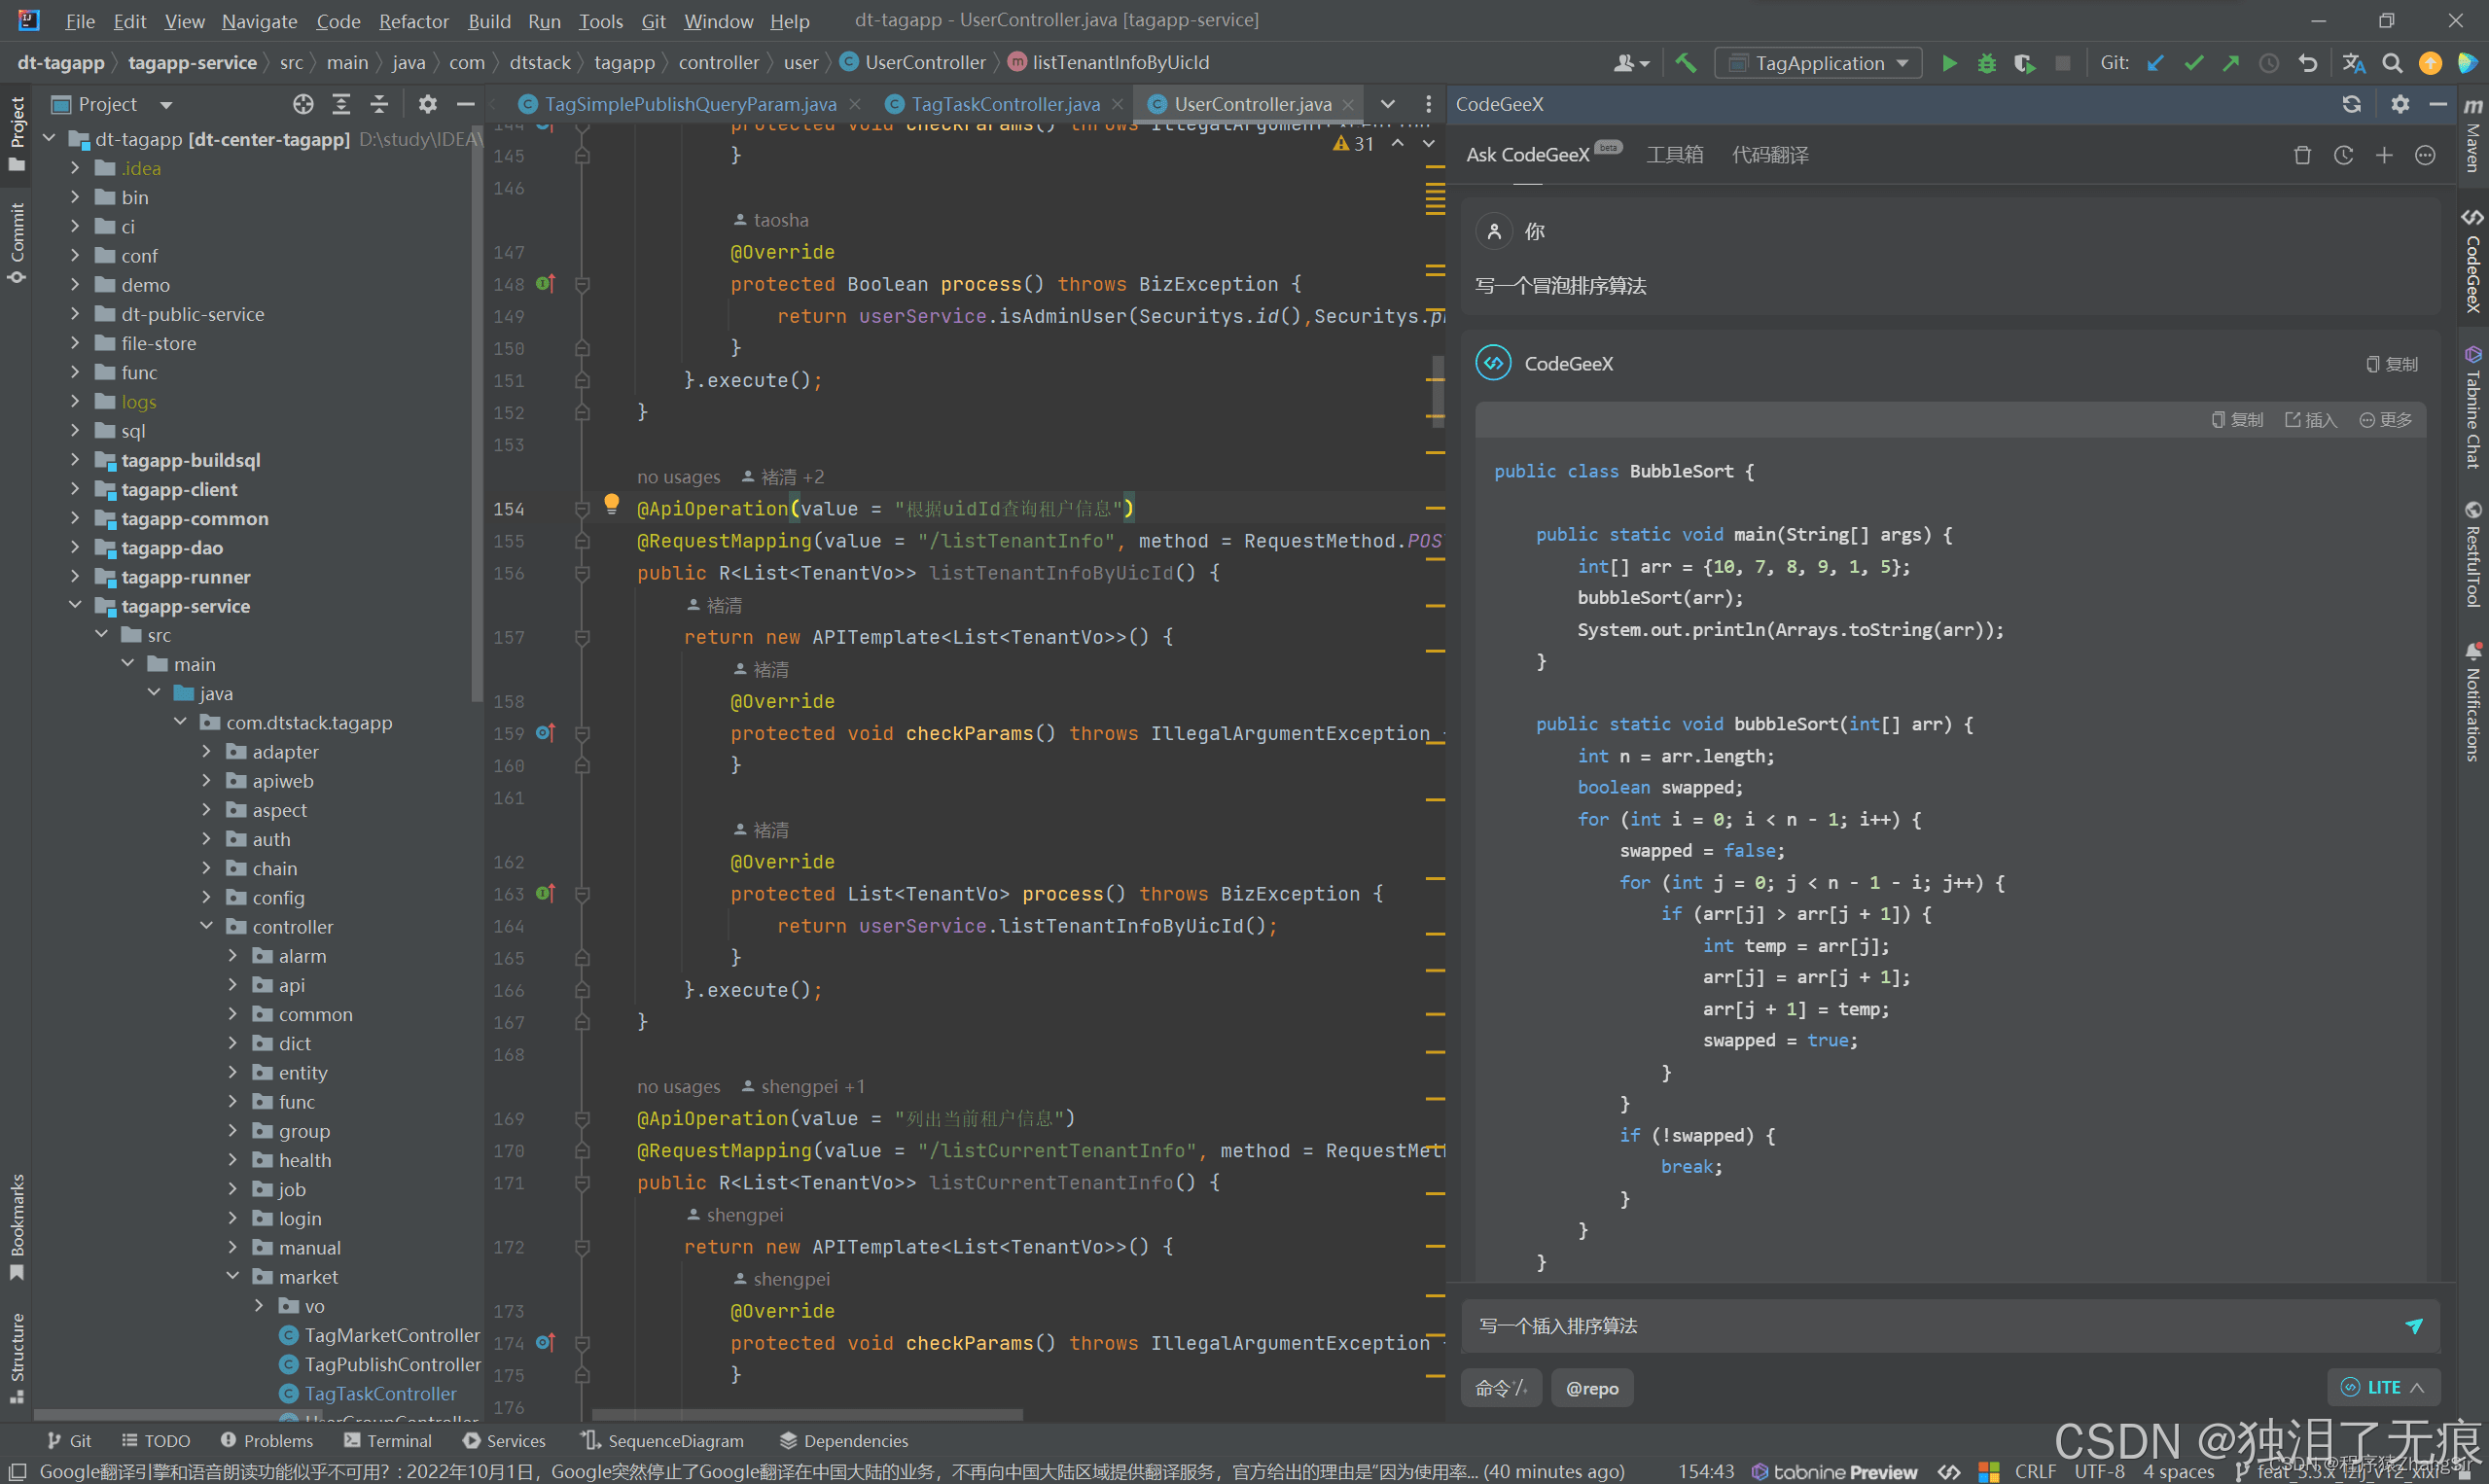
Task: Switch to TagTaskController.java tab
Action: 1004,104
